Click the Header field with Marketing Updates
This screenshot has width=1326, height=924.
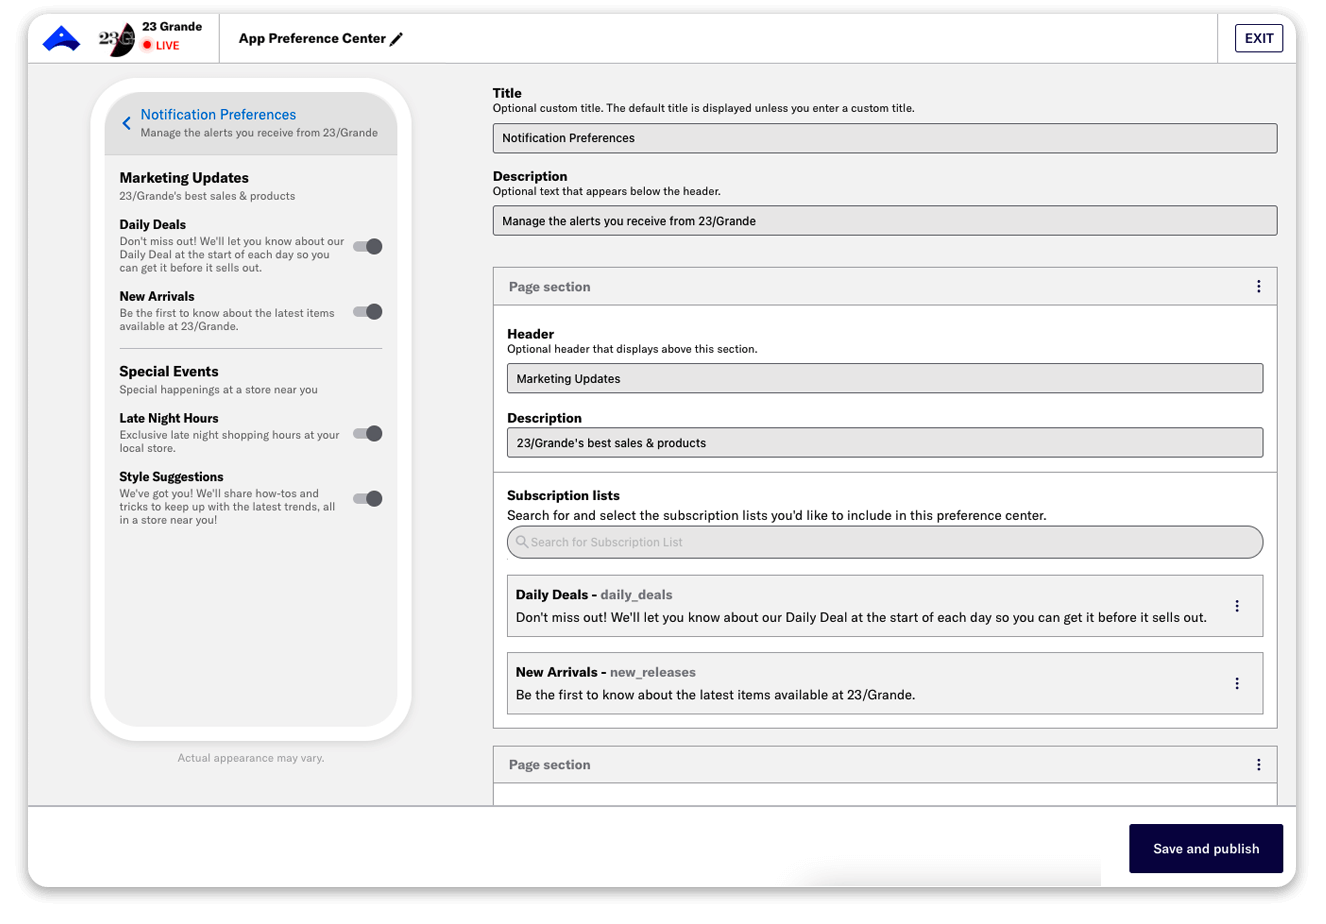pyautogui.click(x=884, y=379)
